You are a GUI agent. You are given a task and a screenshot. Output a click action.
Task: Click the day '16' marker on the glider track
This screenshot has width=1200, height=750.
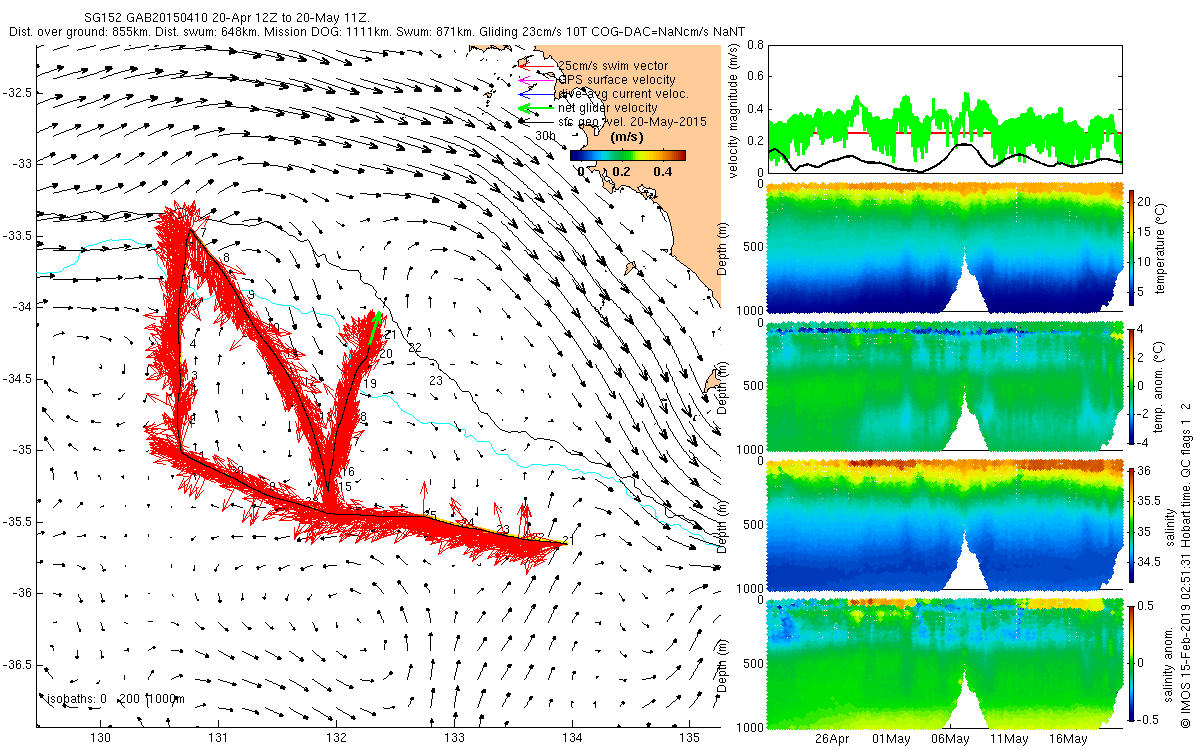click(x=347, y=471)
